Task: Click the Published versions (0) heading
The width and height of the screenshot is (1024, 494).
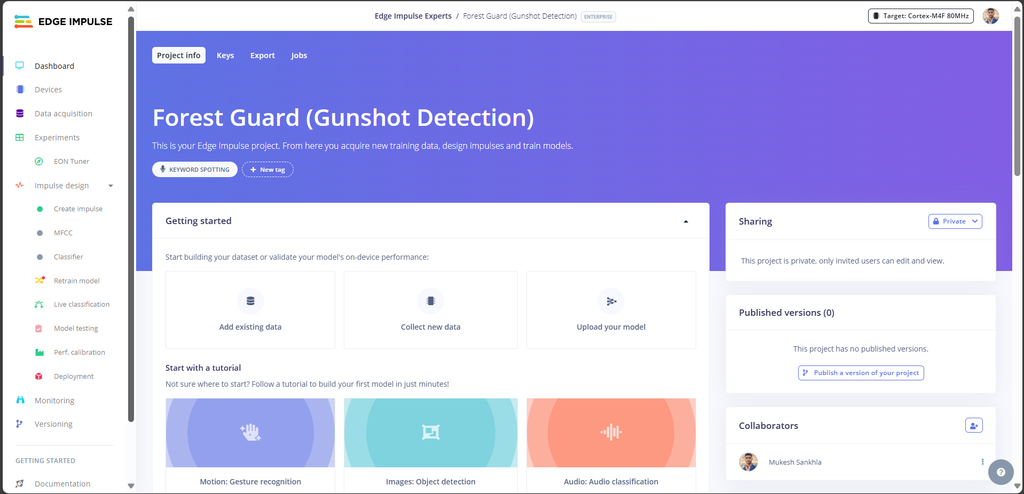Action: point(786,313)
